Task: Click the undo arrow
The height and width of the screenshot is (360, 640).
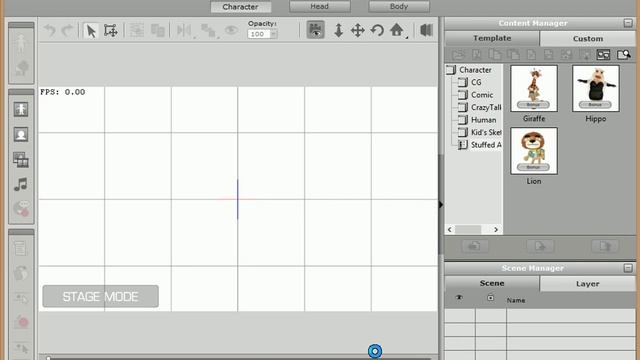Action: 50,31
